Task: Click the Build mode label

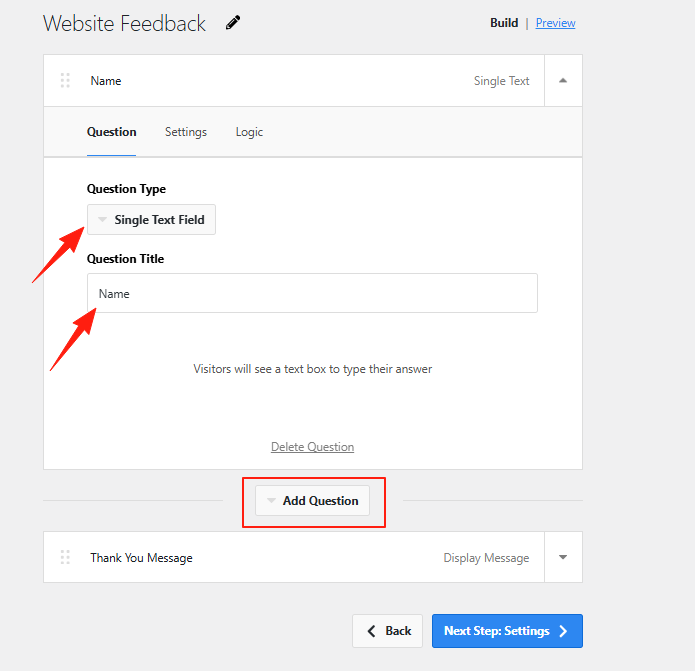Action: pyautogui.click(x=504, y=23)
